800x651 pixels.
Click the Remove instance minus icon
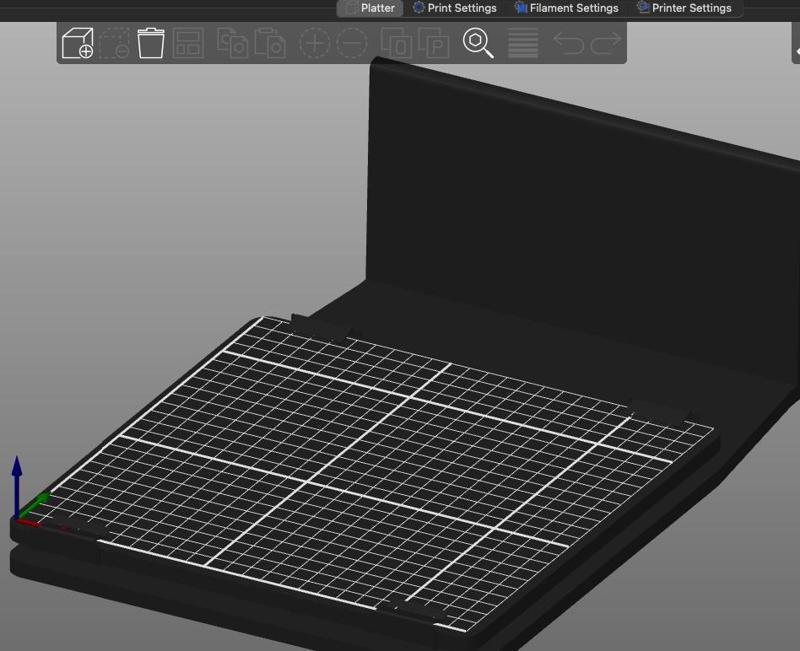(352, 43)
